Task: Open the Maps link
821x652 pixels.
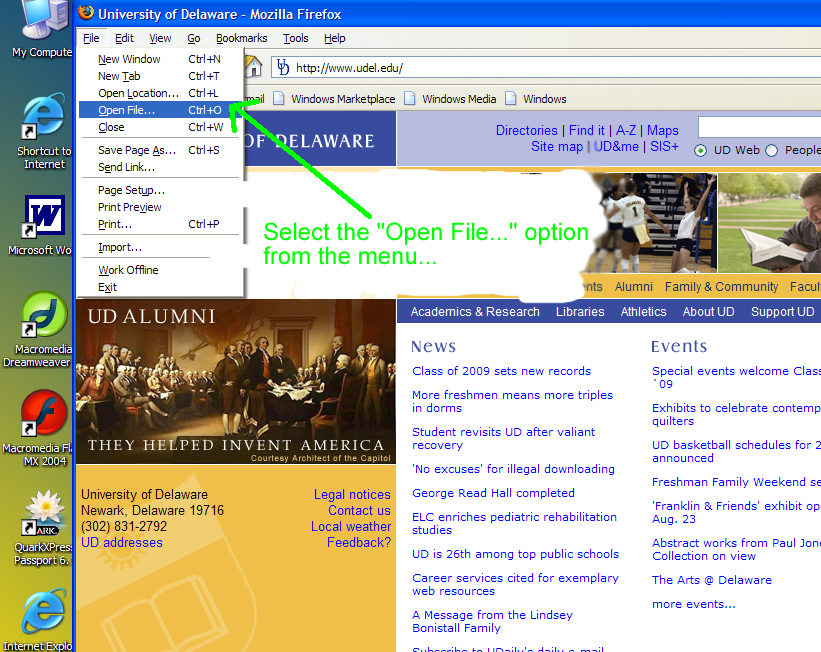Action: 662,130
